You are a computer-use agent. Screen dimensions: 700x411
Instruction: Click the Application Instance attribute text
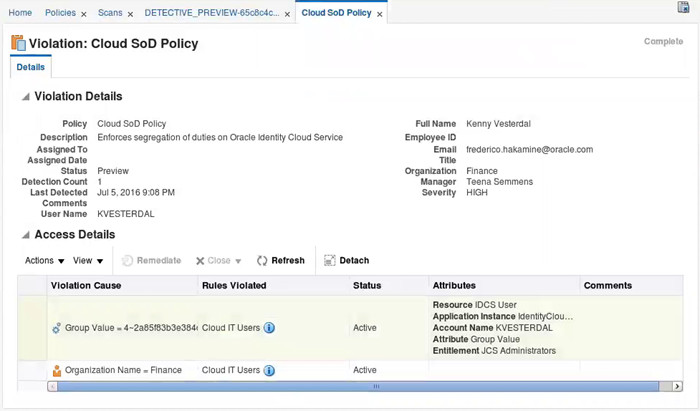[x=503, y=316]
